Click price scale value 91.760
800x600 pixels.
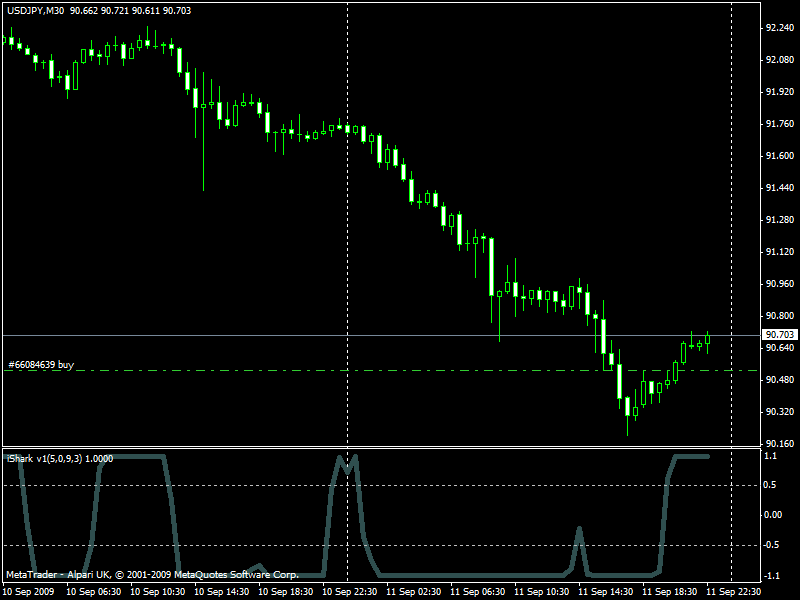(780, 124)
